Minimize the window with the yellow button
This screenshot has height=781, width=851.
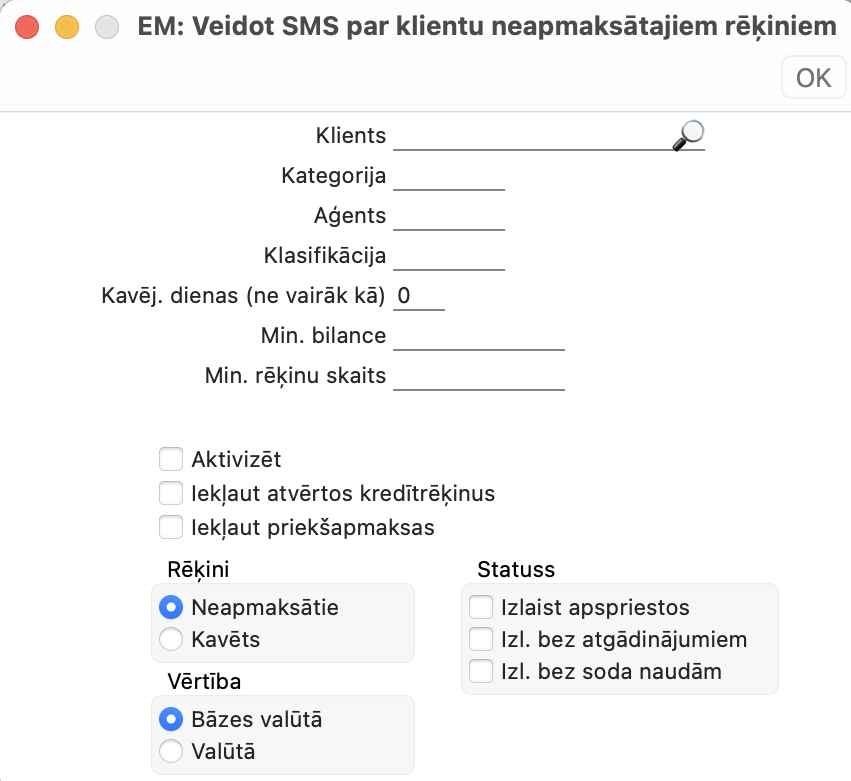67,27
